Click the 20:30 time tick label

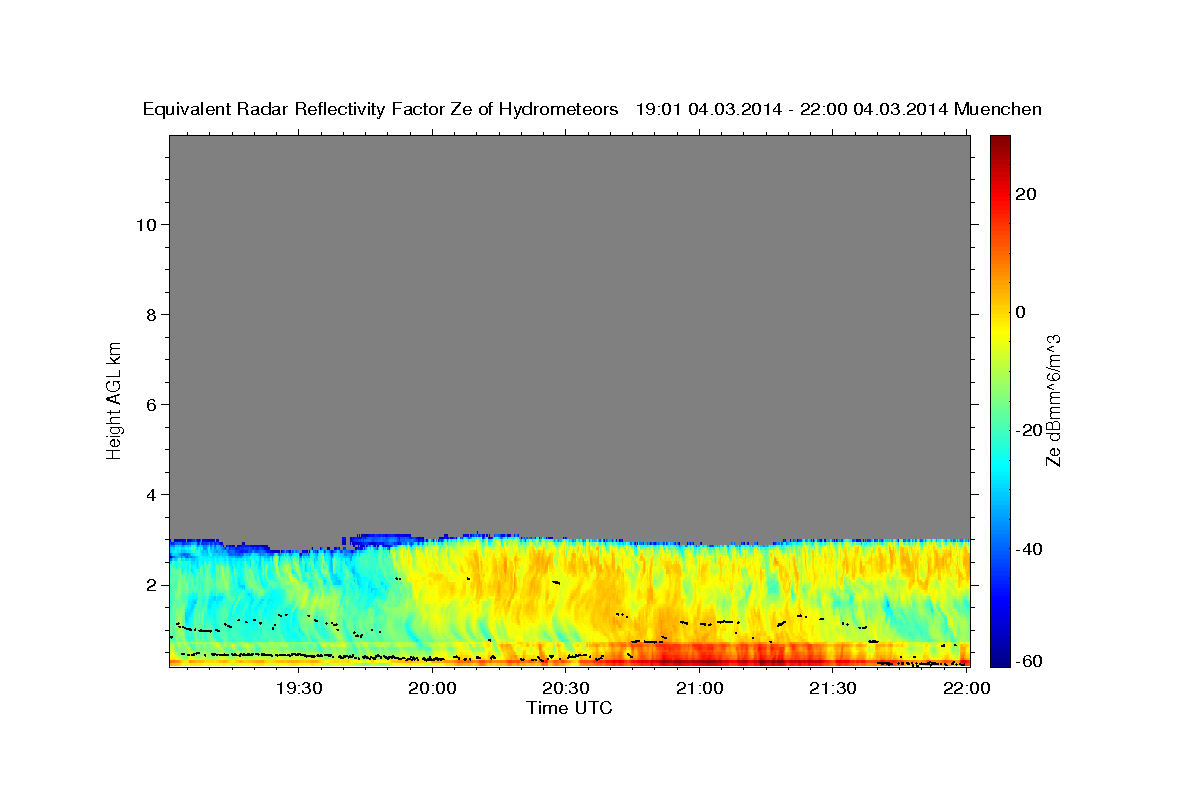point(566,688)
